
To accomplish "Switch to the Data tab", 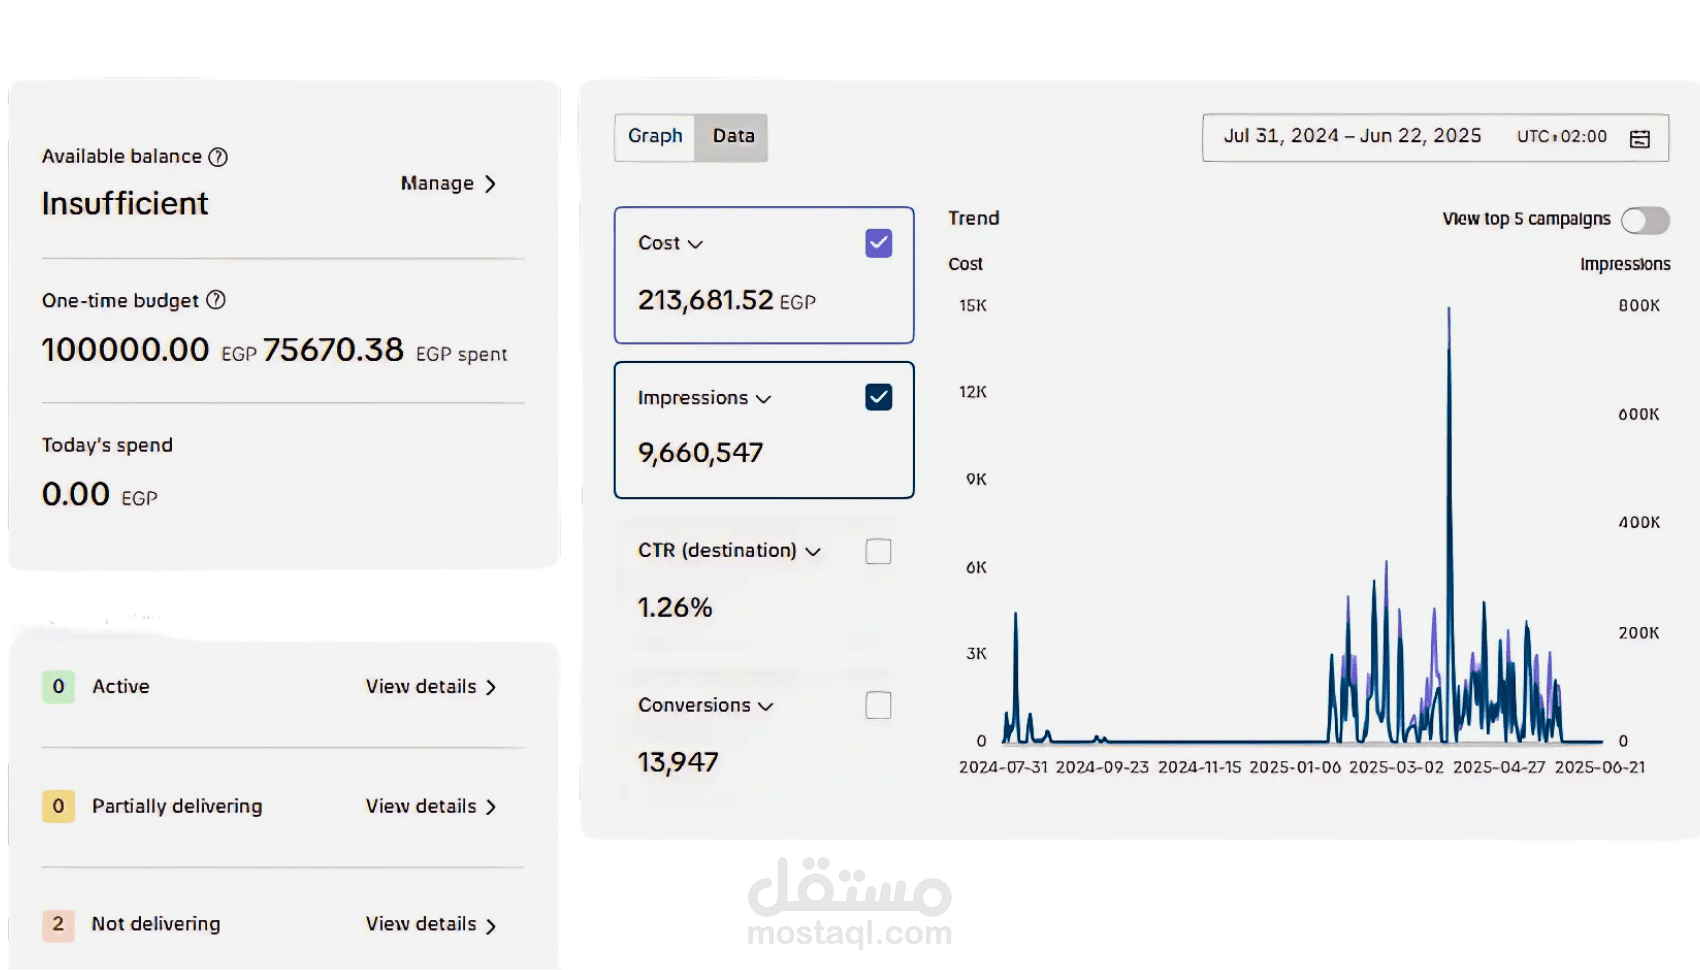I will pyautogui.click(x=733, y=137).
